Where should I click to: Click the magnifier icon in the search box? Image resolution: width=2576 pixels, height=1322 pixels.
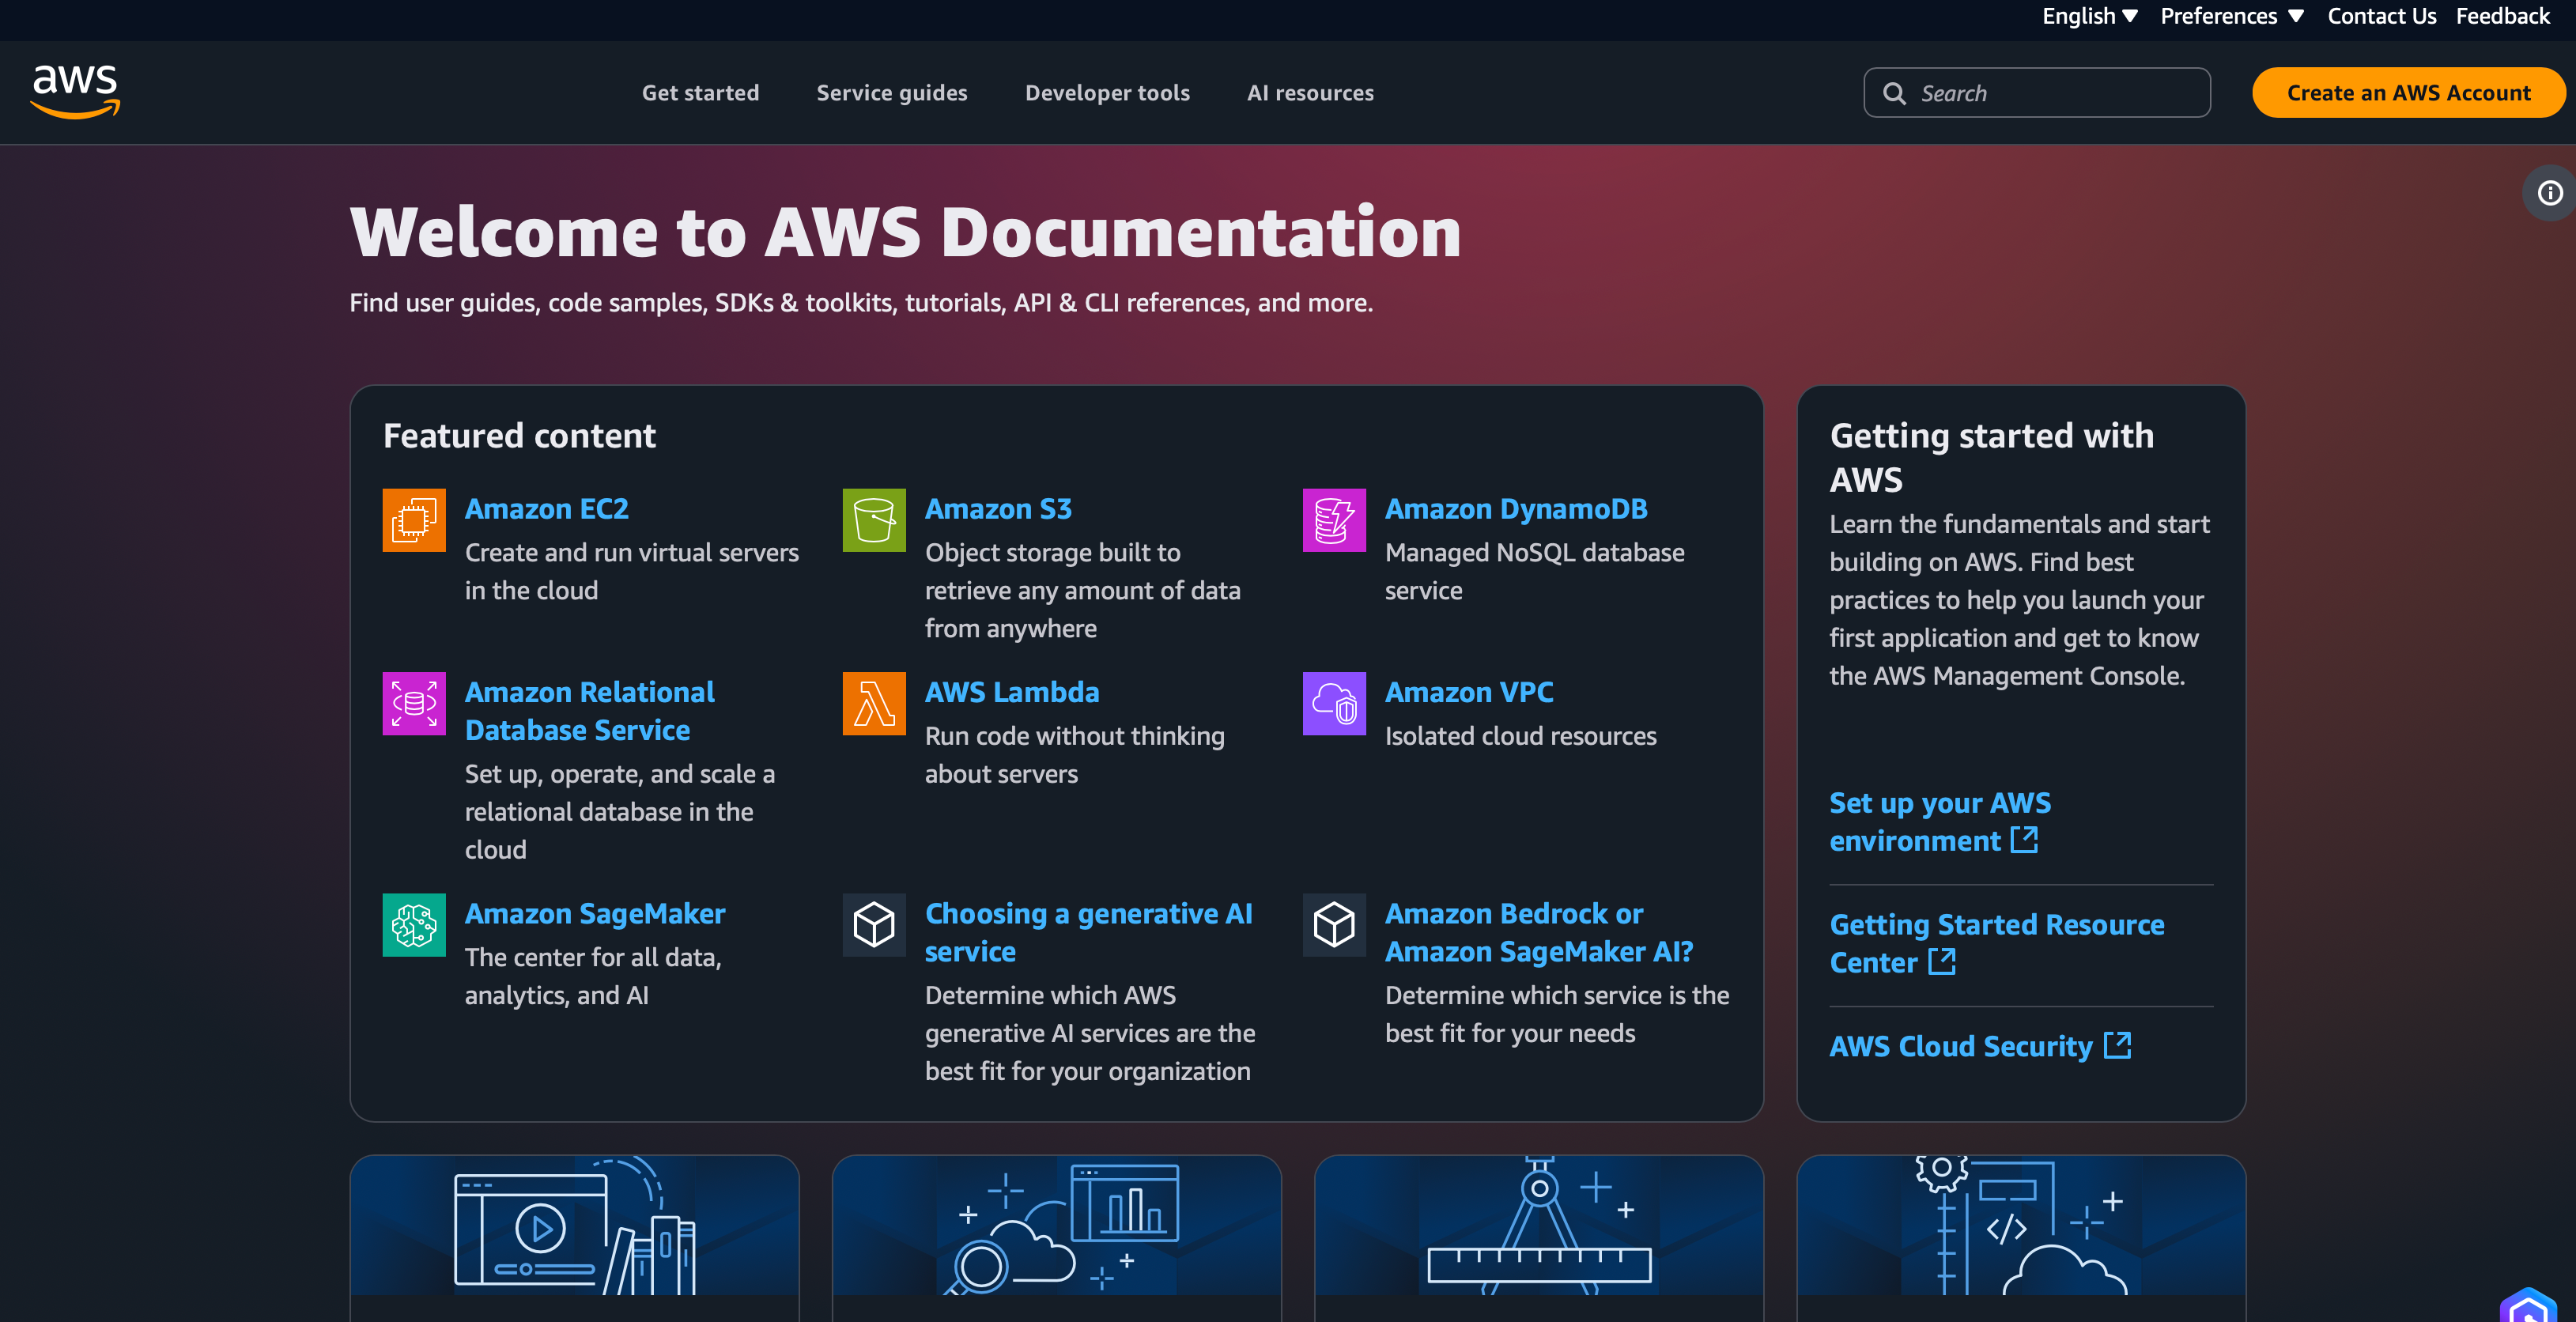tap(1894, 93)
